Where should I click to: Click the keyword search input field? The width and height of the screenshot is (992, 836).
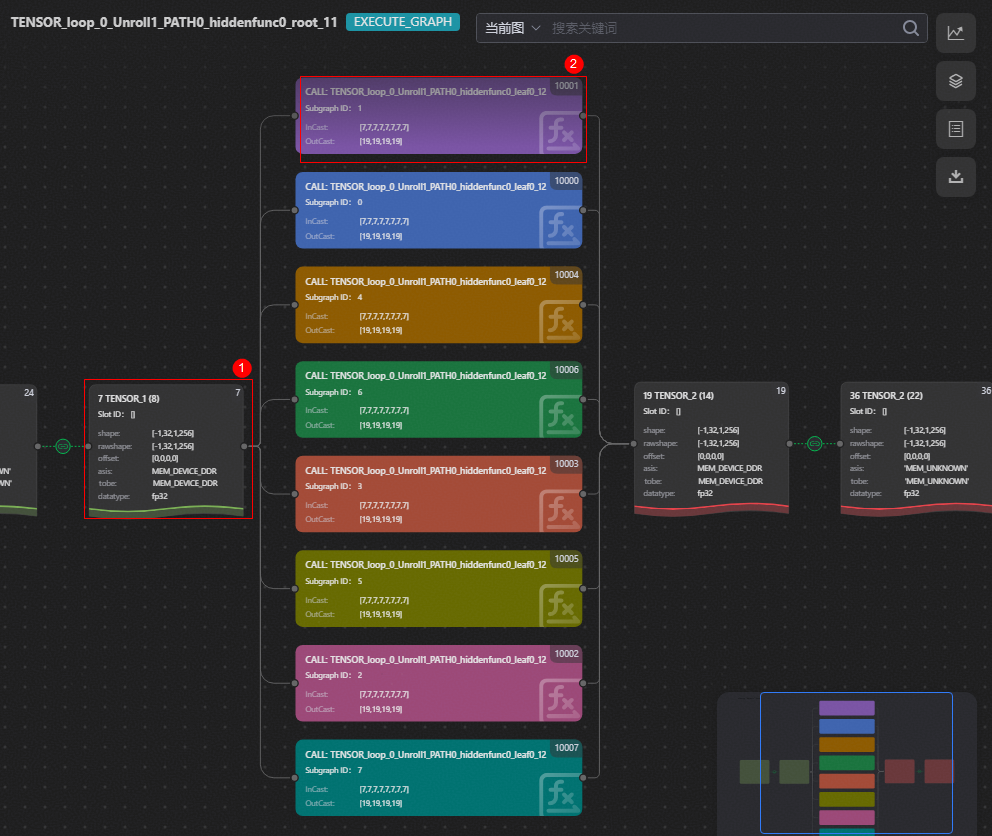click(x=720, y=29)
